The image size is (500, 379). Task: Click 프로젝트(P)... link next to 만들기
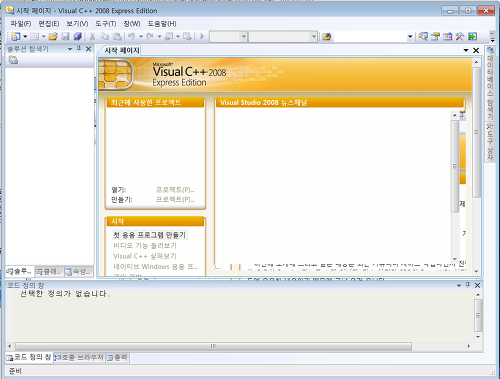tap(175, 199)
